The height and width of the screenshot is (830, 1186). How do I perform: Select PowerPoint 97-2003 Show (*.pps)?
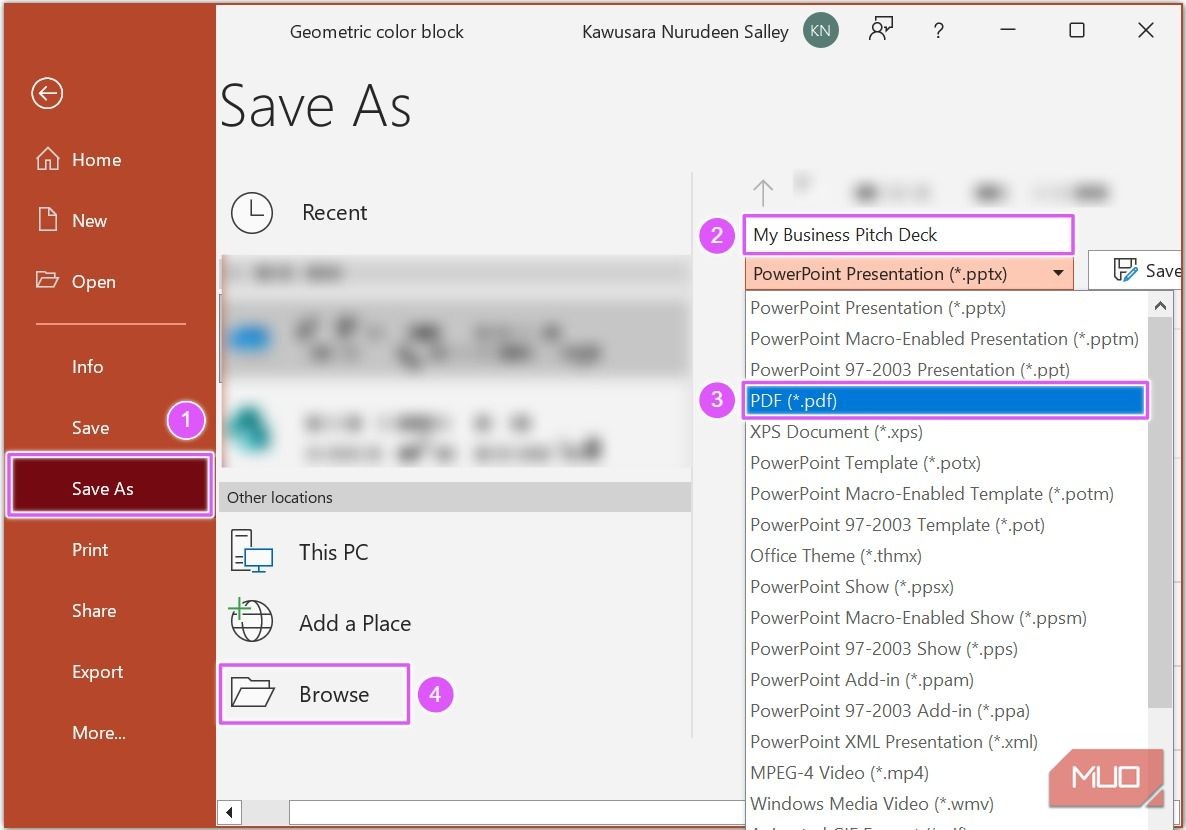coord(947,649)
